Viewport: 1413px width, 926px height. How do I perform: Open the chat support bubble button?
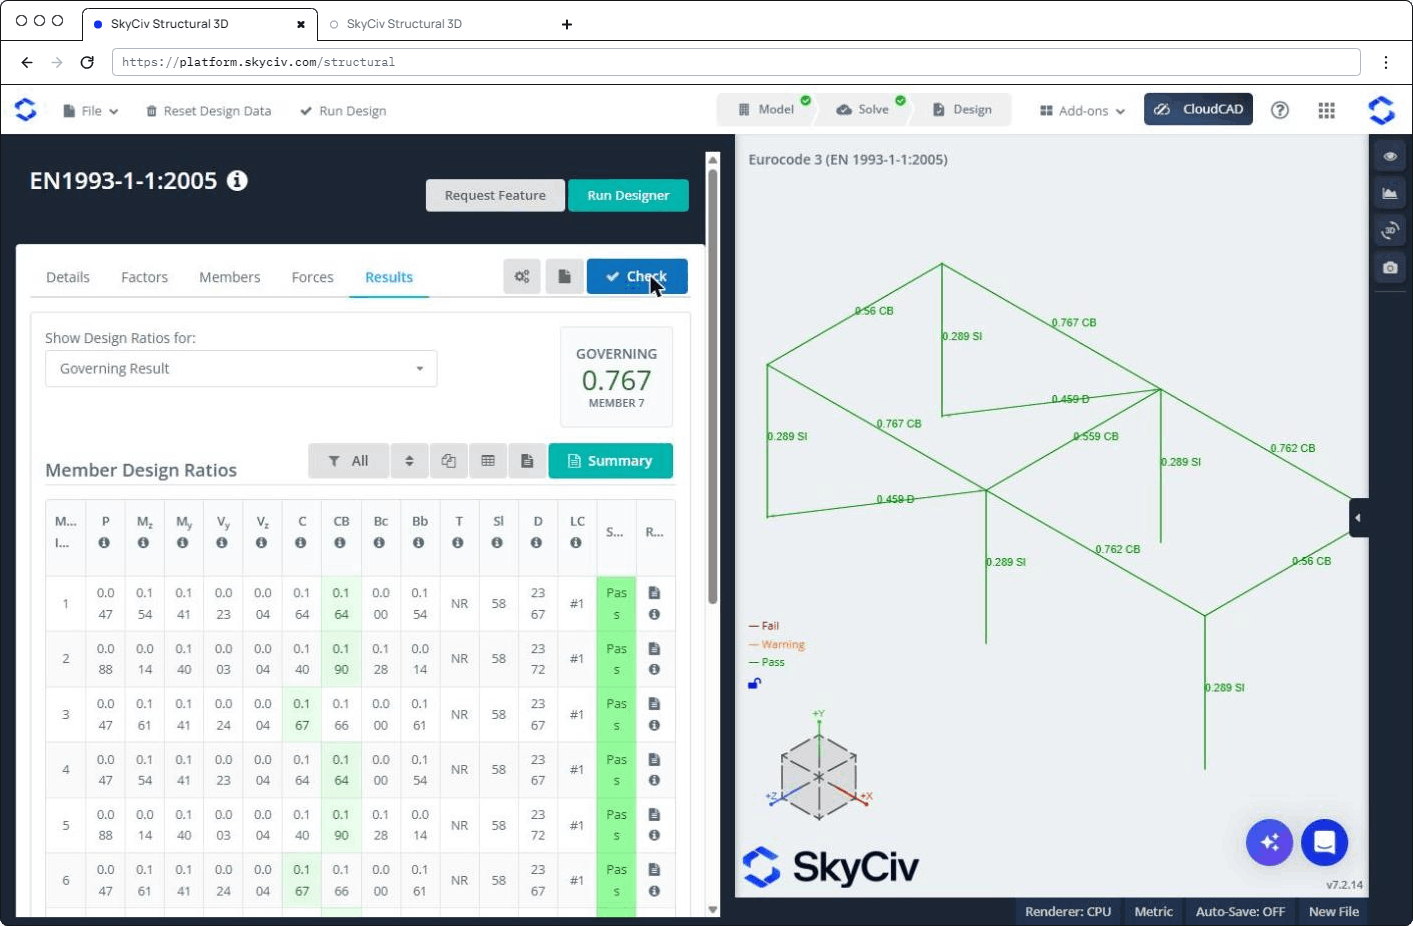tap(1325, 843)
